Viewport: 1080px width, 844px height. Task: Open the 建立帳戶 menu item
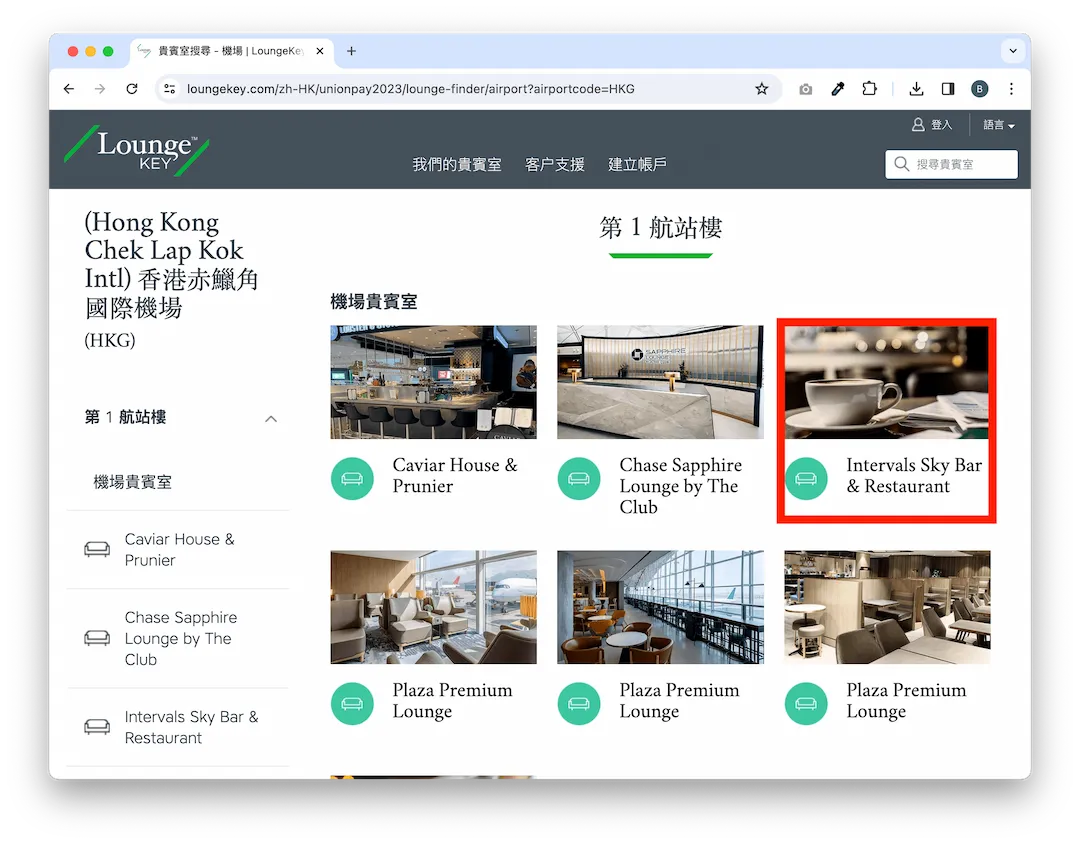point(637,165)
